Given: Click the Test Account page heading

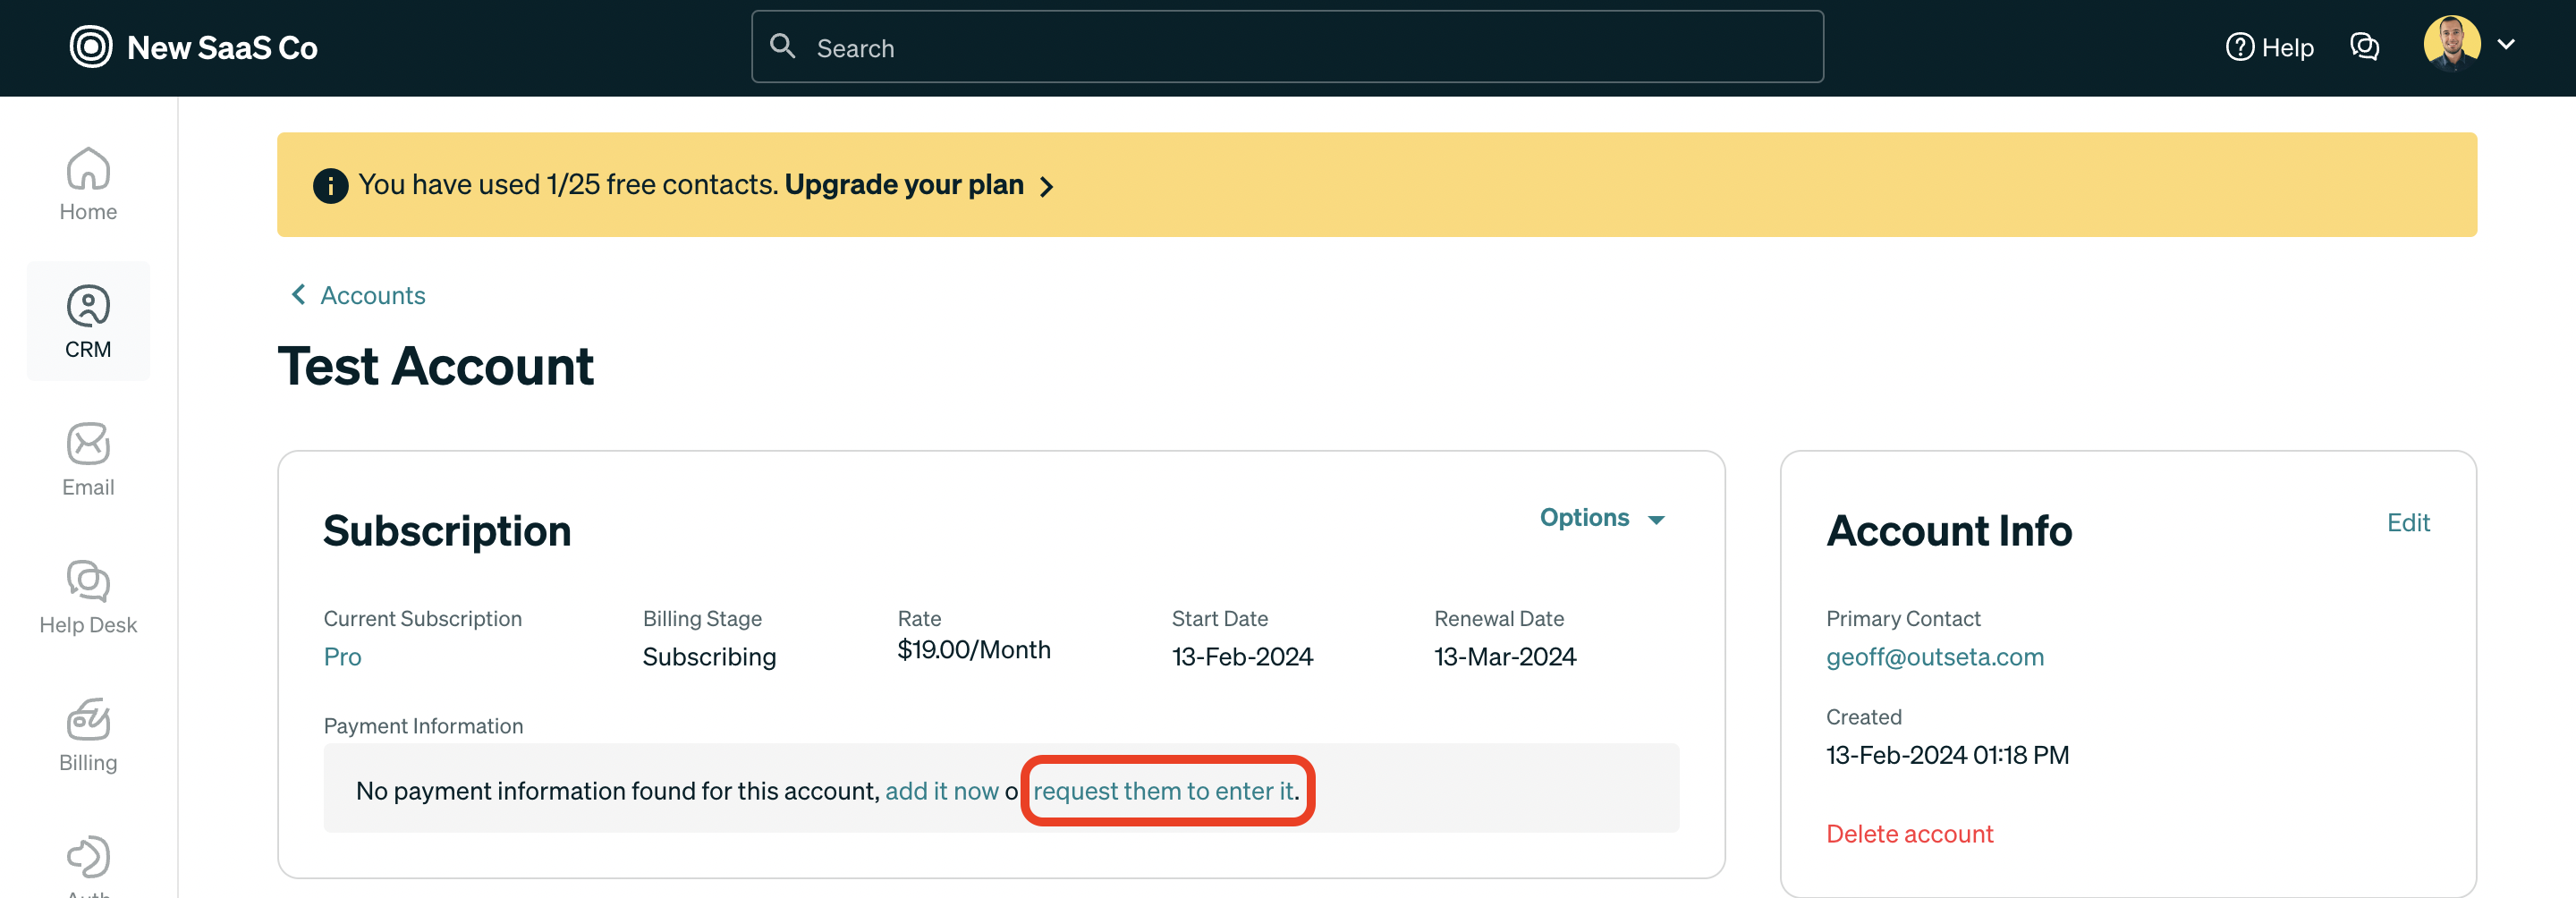Looking at the screenshot, I should click(436, 365).
